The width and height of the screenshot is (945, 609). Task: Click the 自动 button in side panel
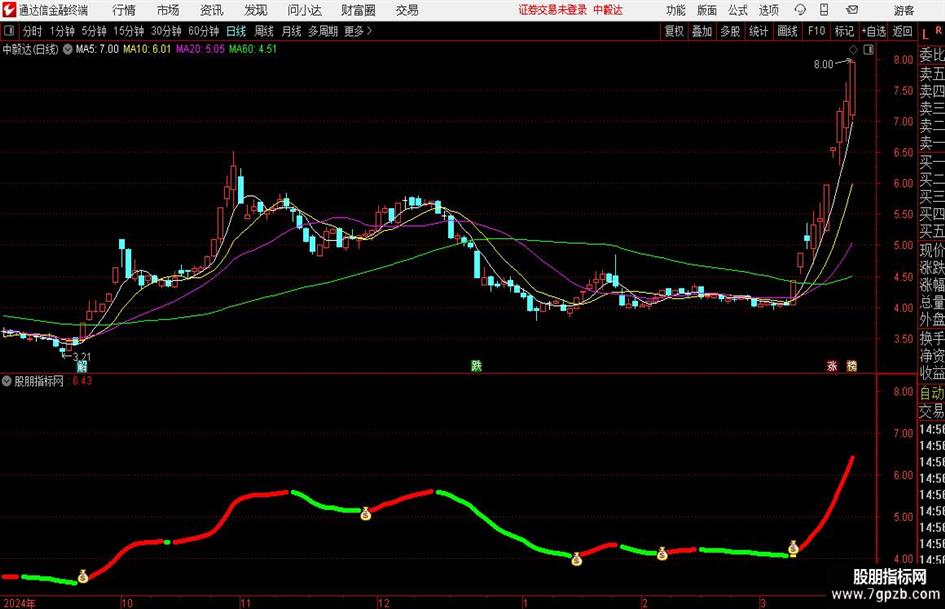tap(932, 393)
